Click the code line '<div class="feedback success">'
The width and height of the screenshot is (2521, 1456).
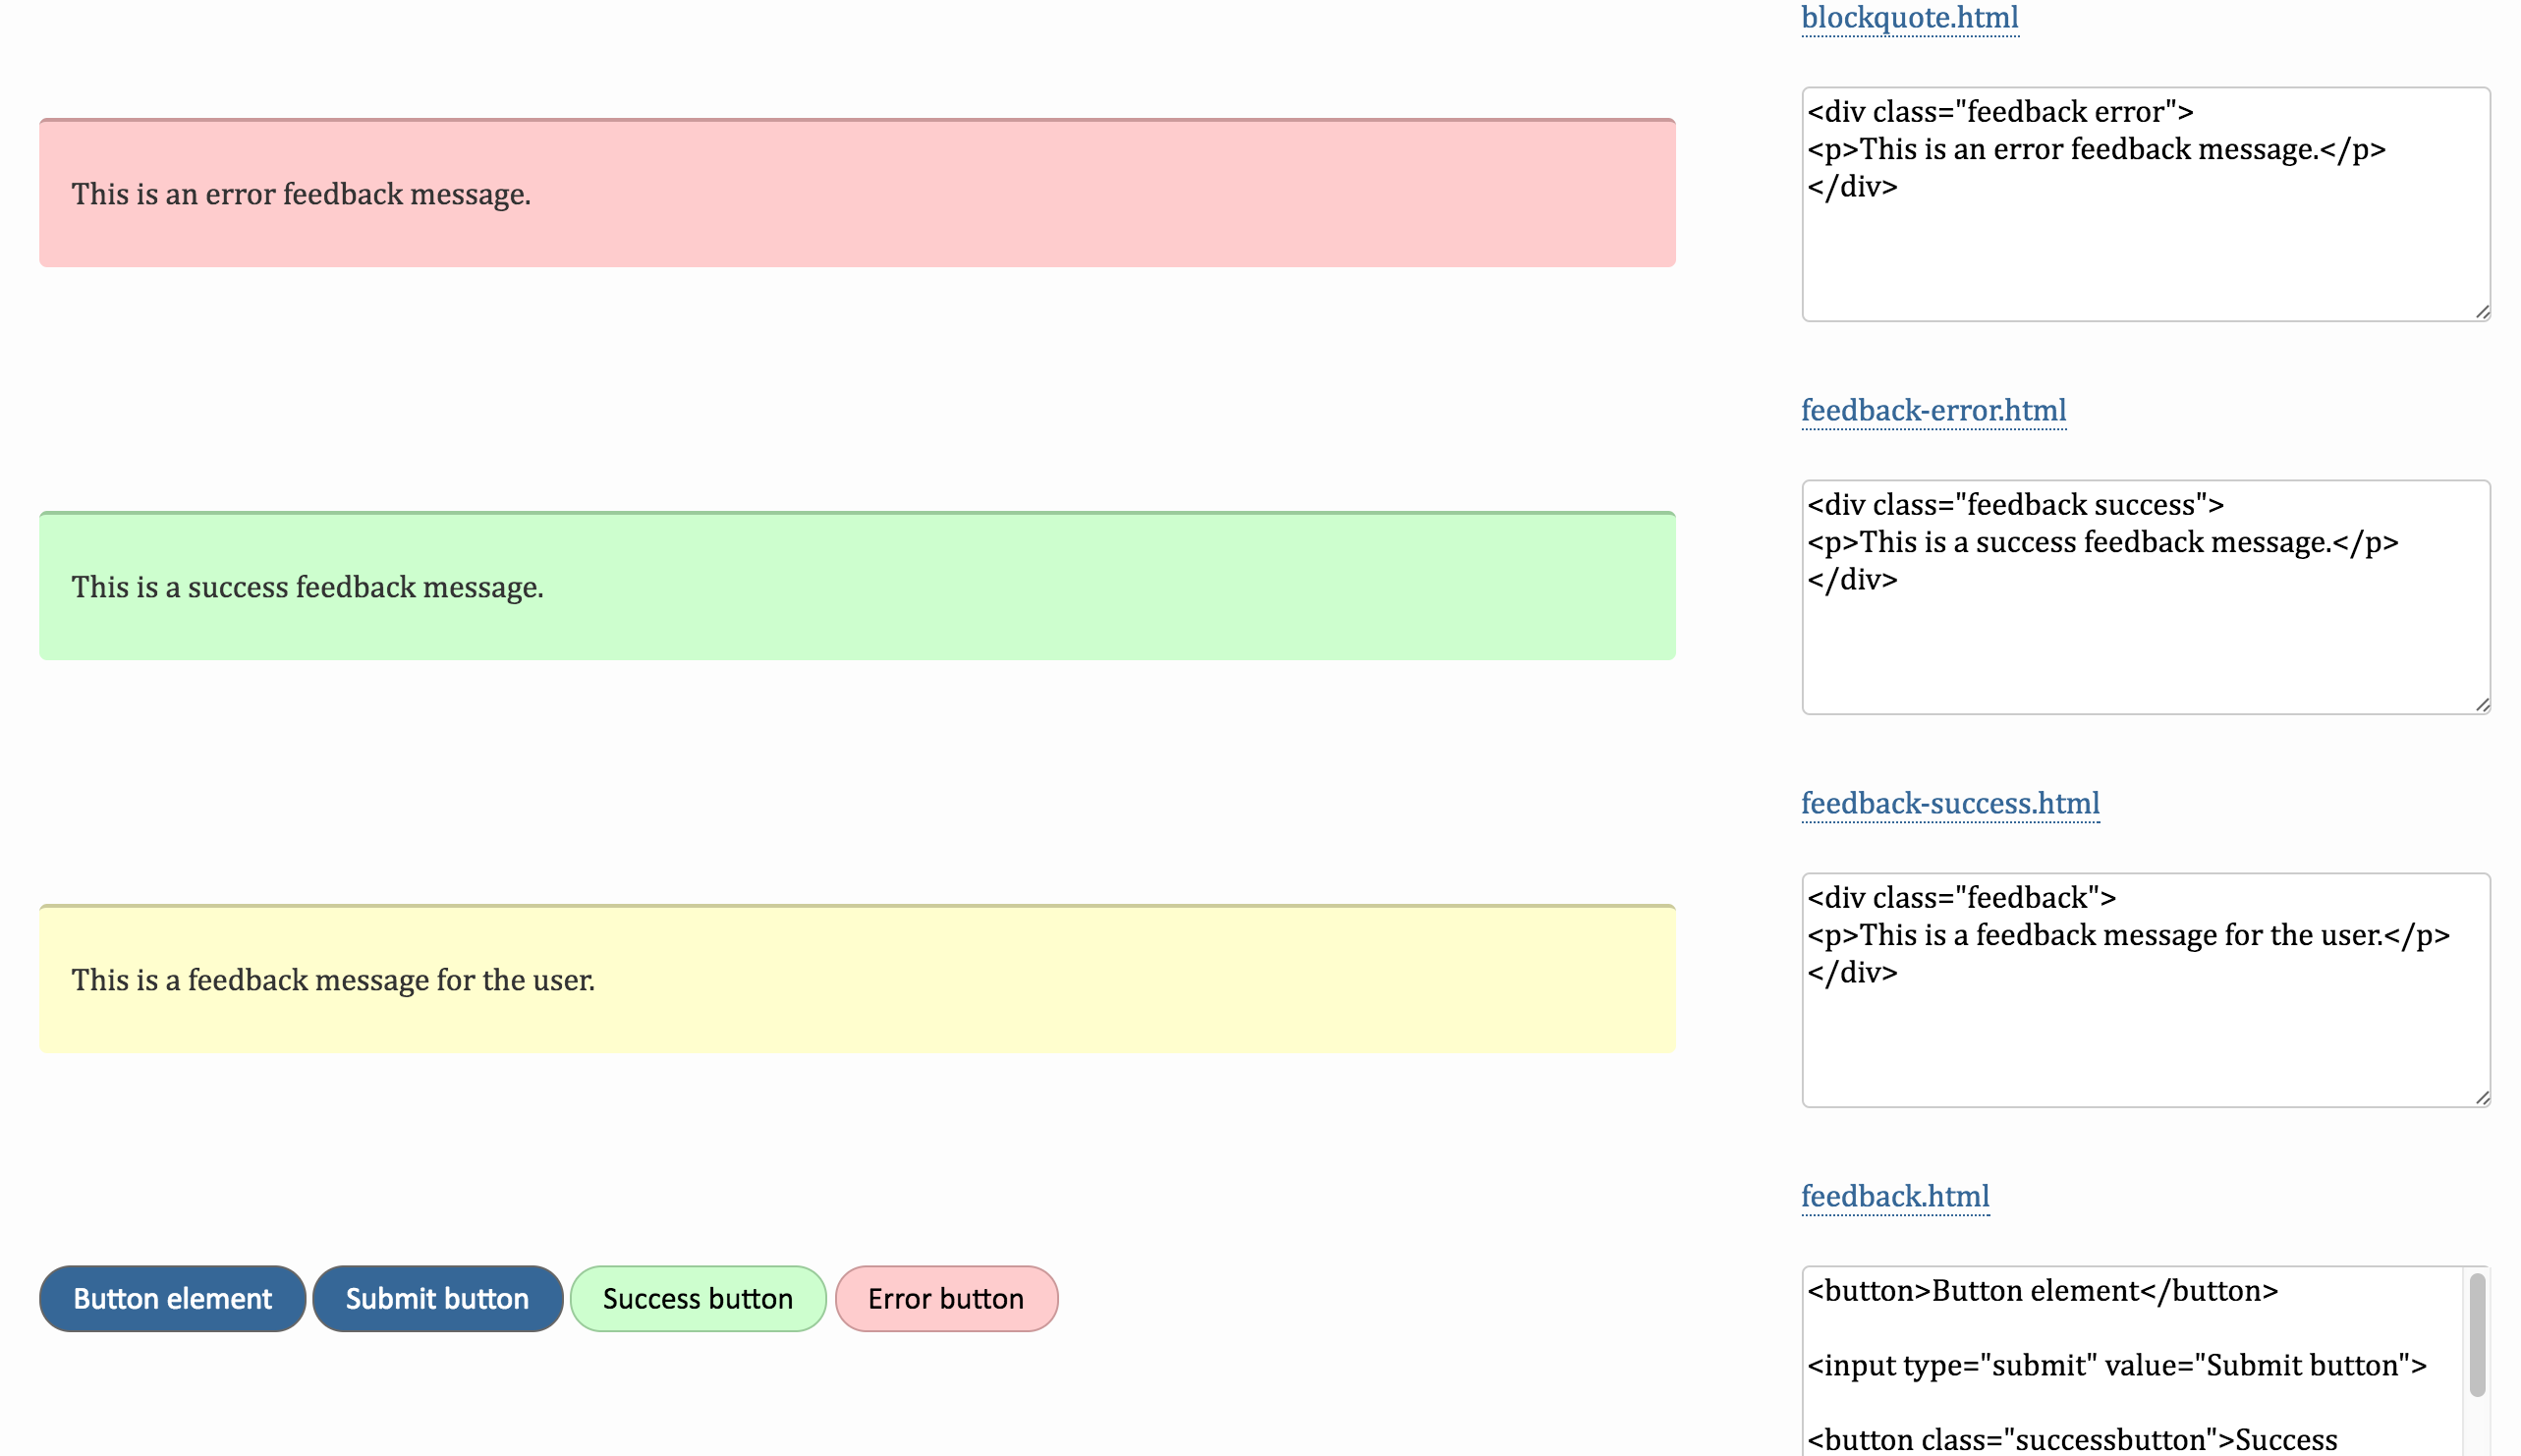[2015, 505]
